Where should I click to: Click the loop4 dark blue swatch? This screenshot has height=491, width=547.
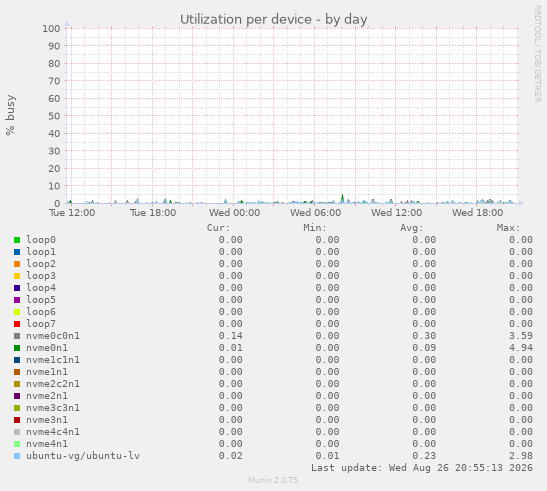click(x=17, y=288)
